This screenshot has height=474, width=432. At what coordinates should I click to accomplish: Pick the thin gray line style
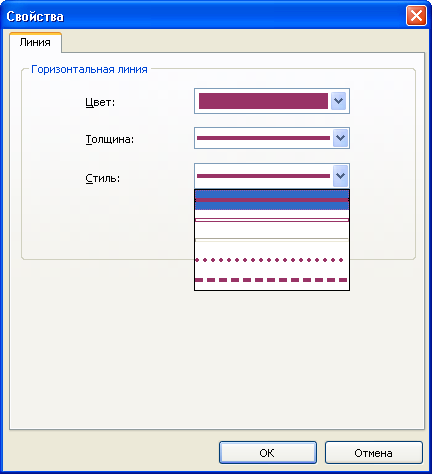click(272, 239)
